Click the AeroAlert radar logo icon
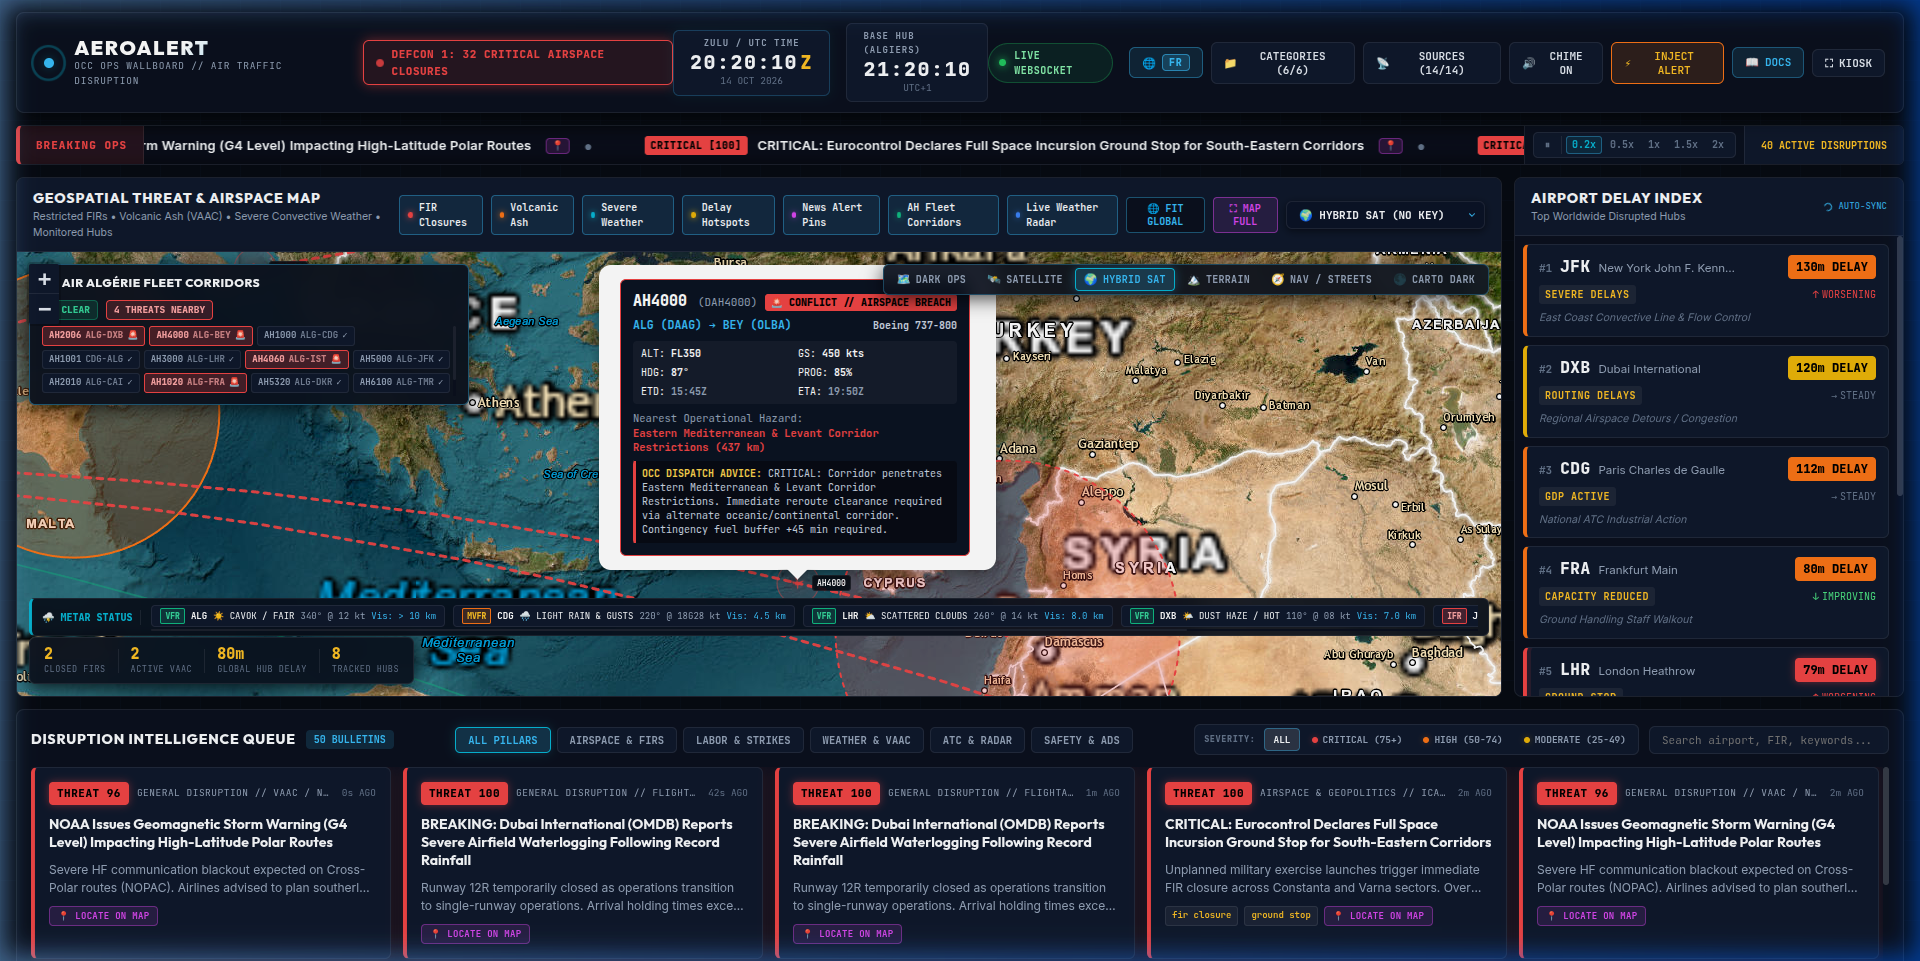The height and width of the screenshot is (961, 1920). point(48,63)
